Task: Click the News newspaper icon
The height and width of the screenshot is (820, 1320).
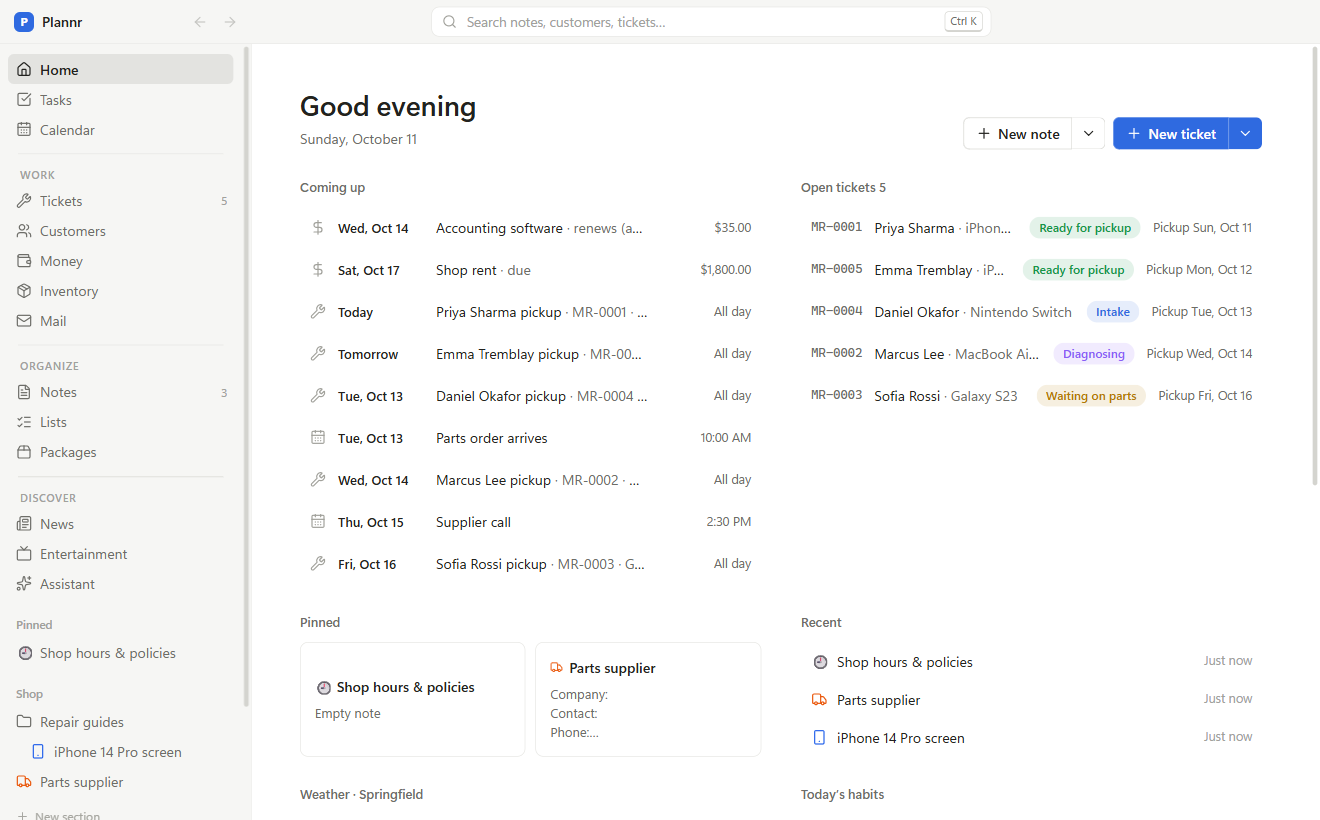Action: click(x=24, y=524)
